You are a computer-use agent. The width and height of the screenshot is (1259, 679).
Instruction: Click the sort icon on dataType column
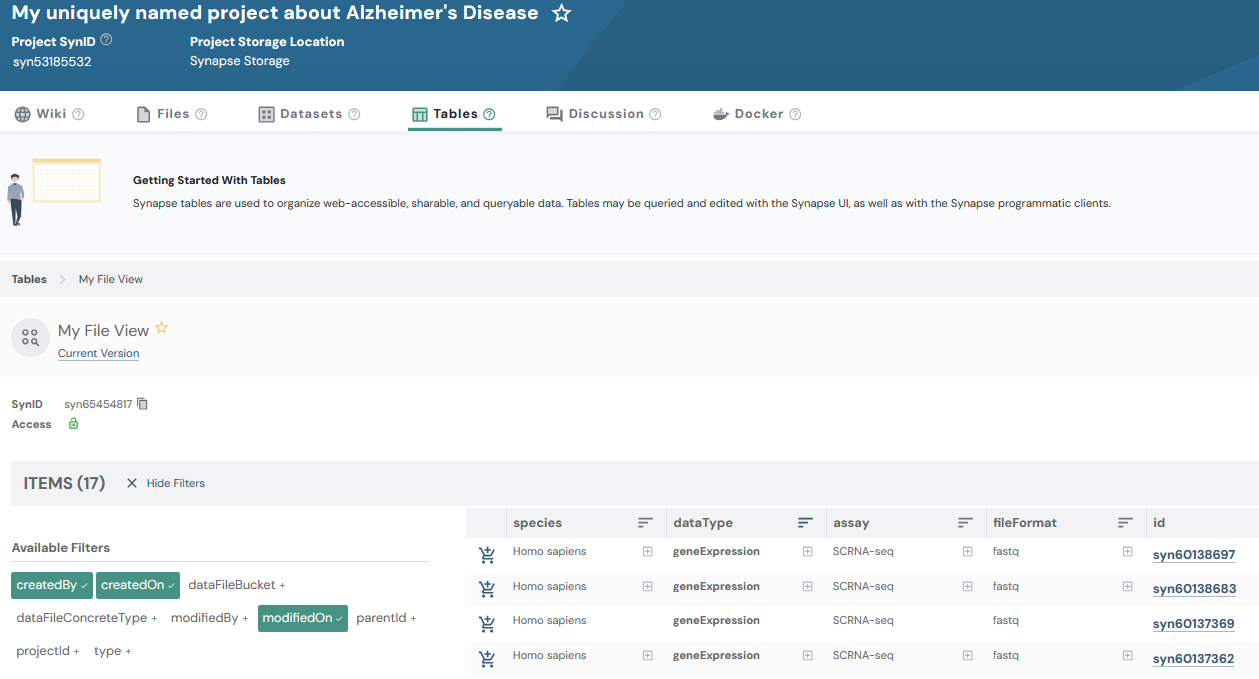pyautogui.click(x=805, y=523)
